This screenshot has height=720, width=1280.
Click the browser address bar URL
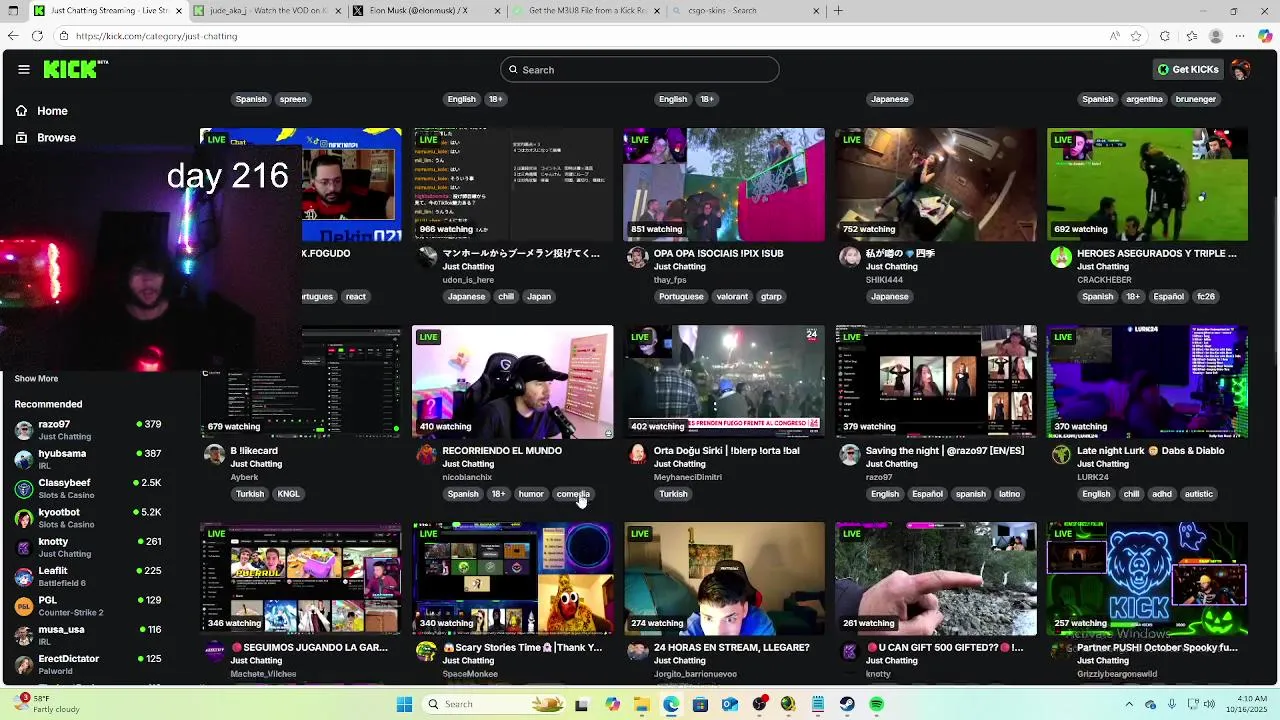(x=156, y=36)
